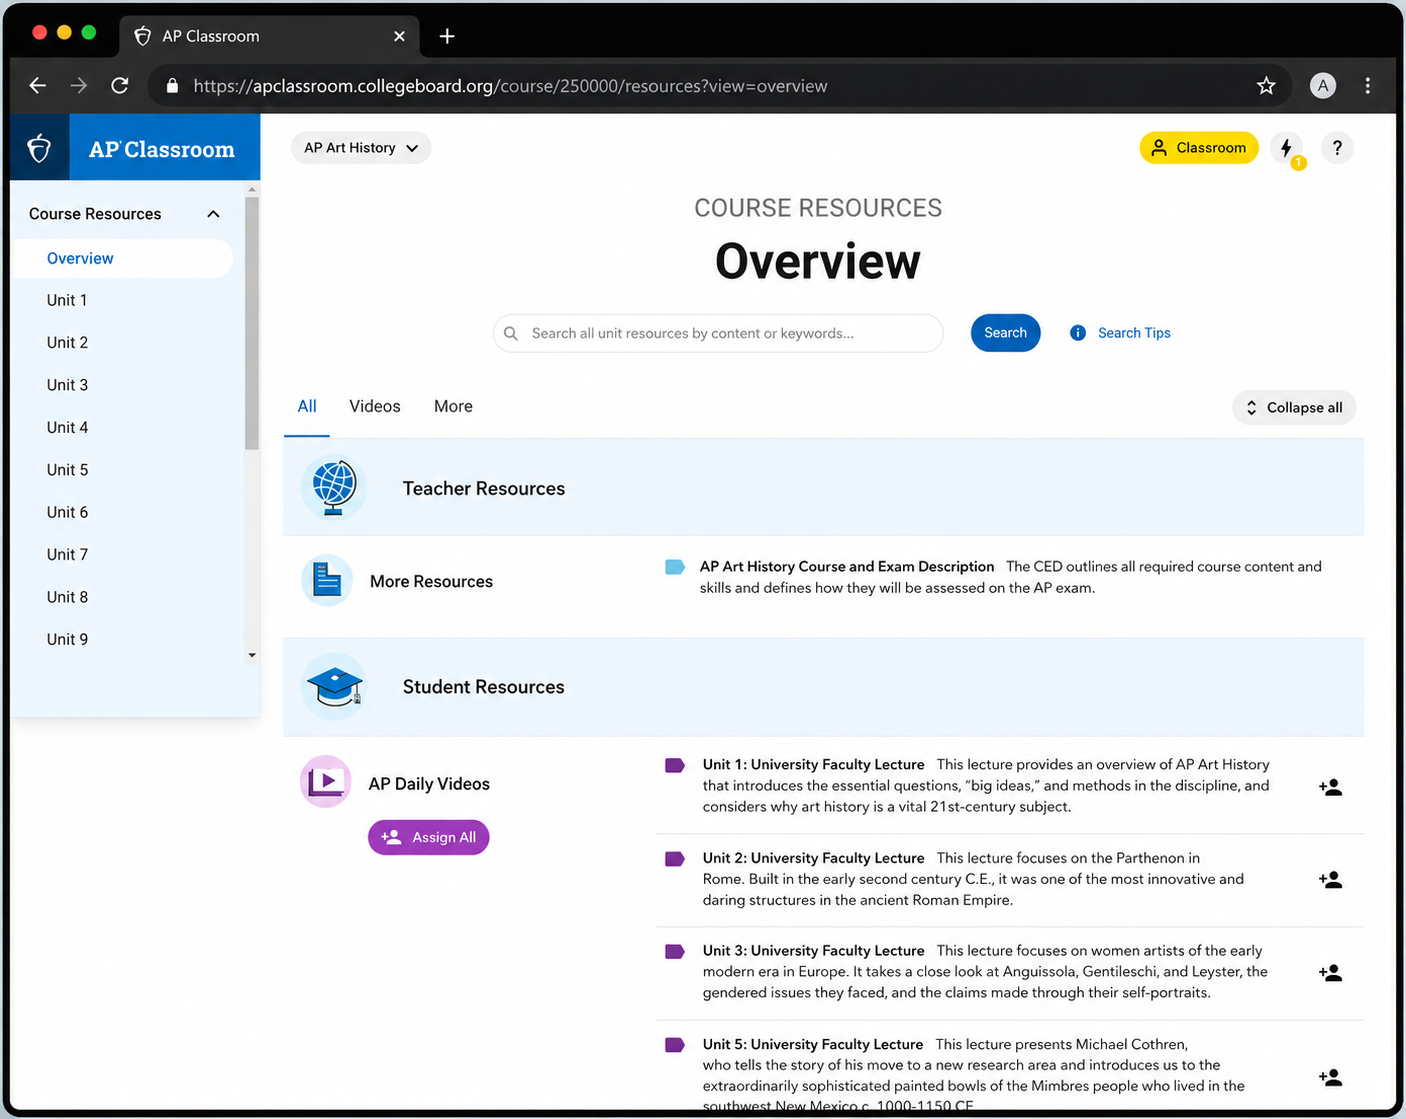
Task: Open Unit 2 in the sidebar
Action: [x=67, y=342]
